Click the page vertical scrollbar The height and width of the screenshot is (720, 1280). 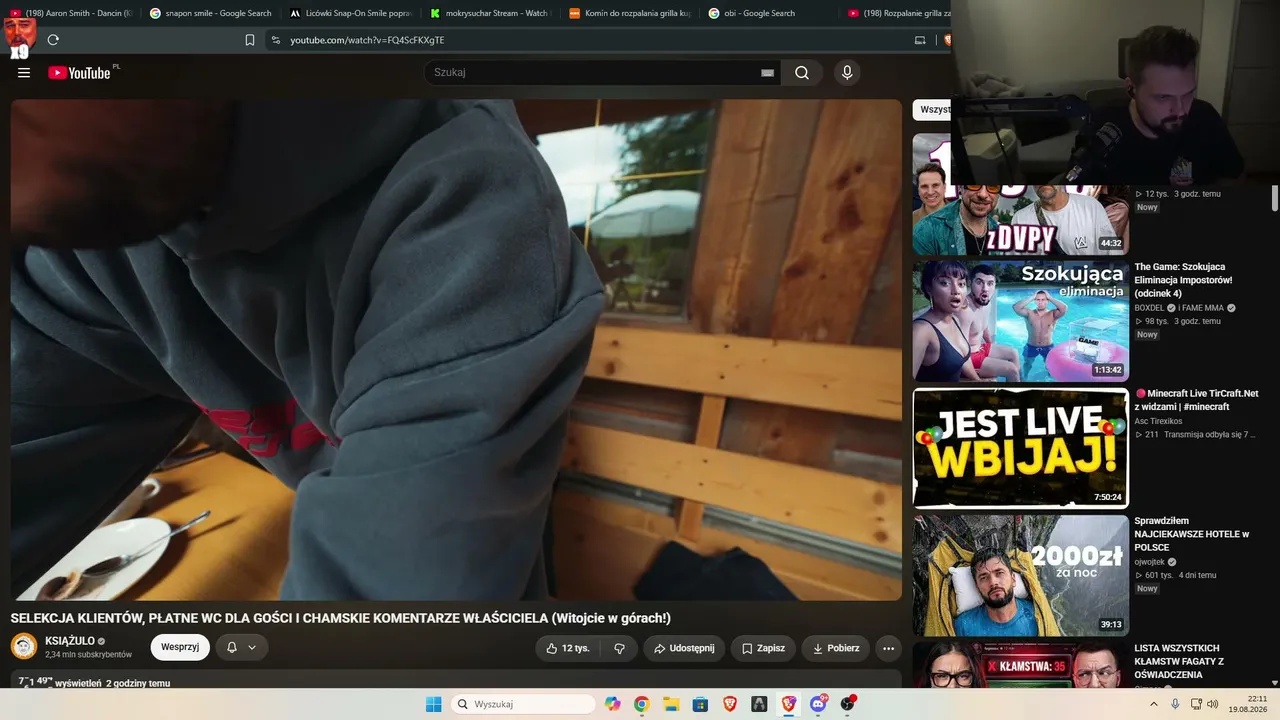coord(1275,197)
